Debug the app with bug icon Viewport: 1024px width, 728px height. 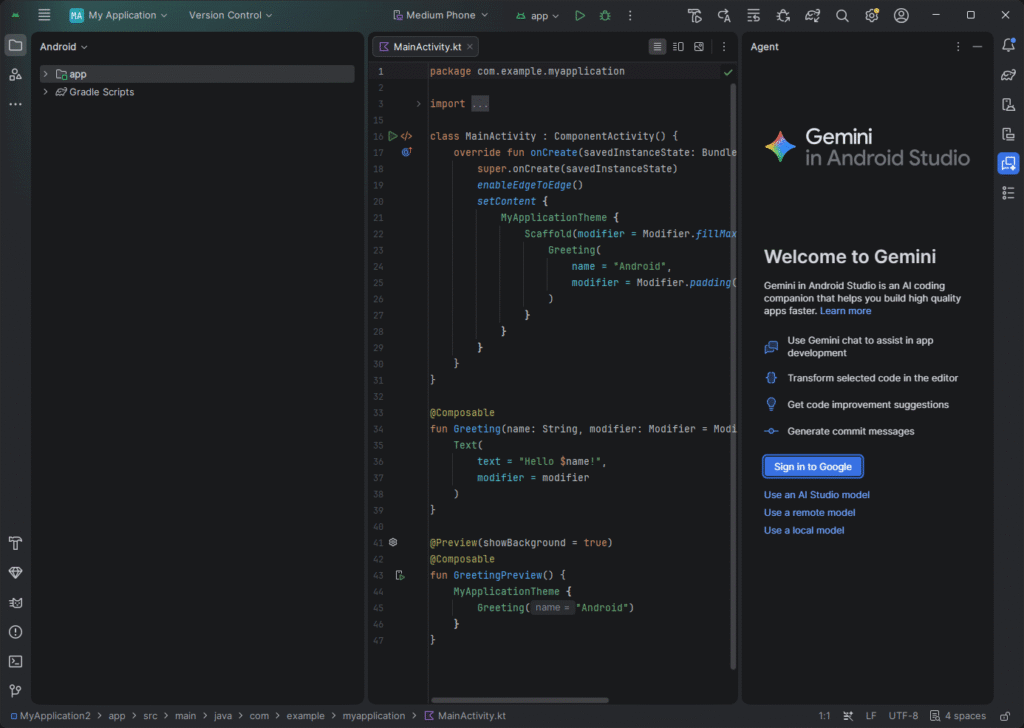(x=605, y=15)
